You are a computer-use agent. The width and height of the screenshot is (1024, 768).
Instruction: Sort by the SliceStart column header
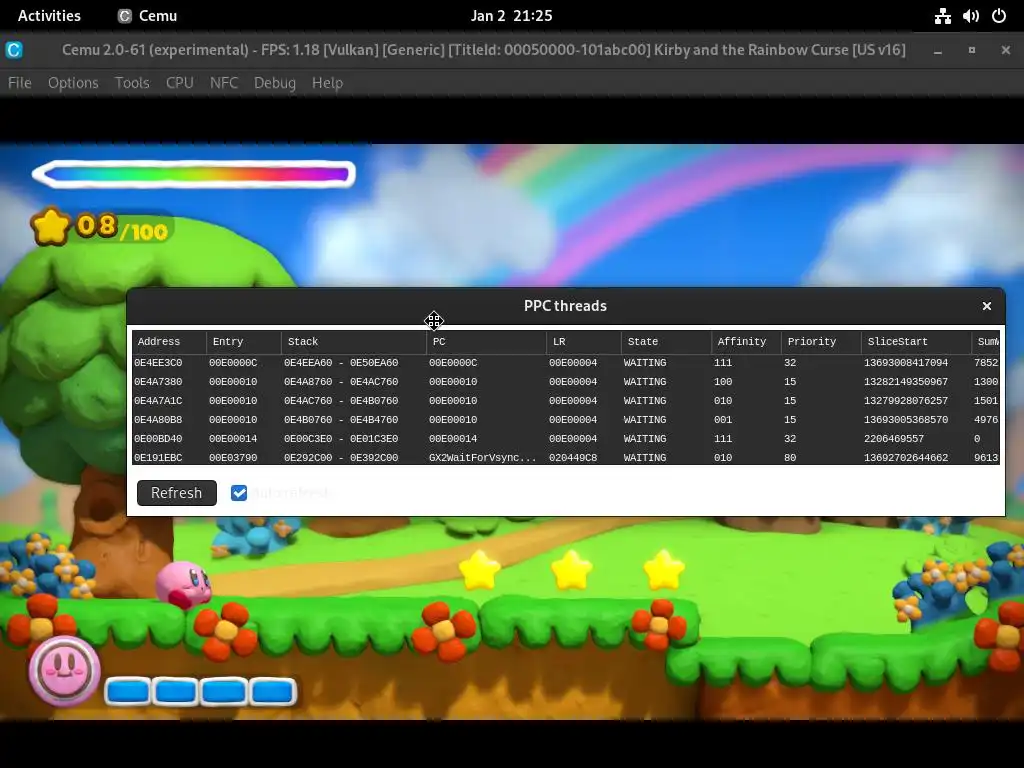[916, 342]
